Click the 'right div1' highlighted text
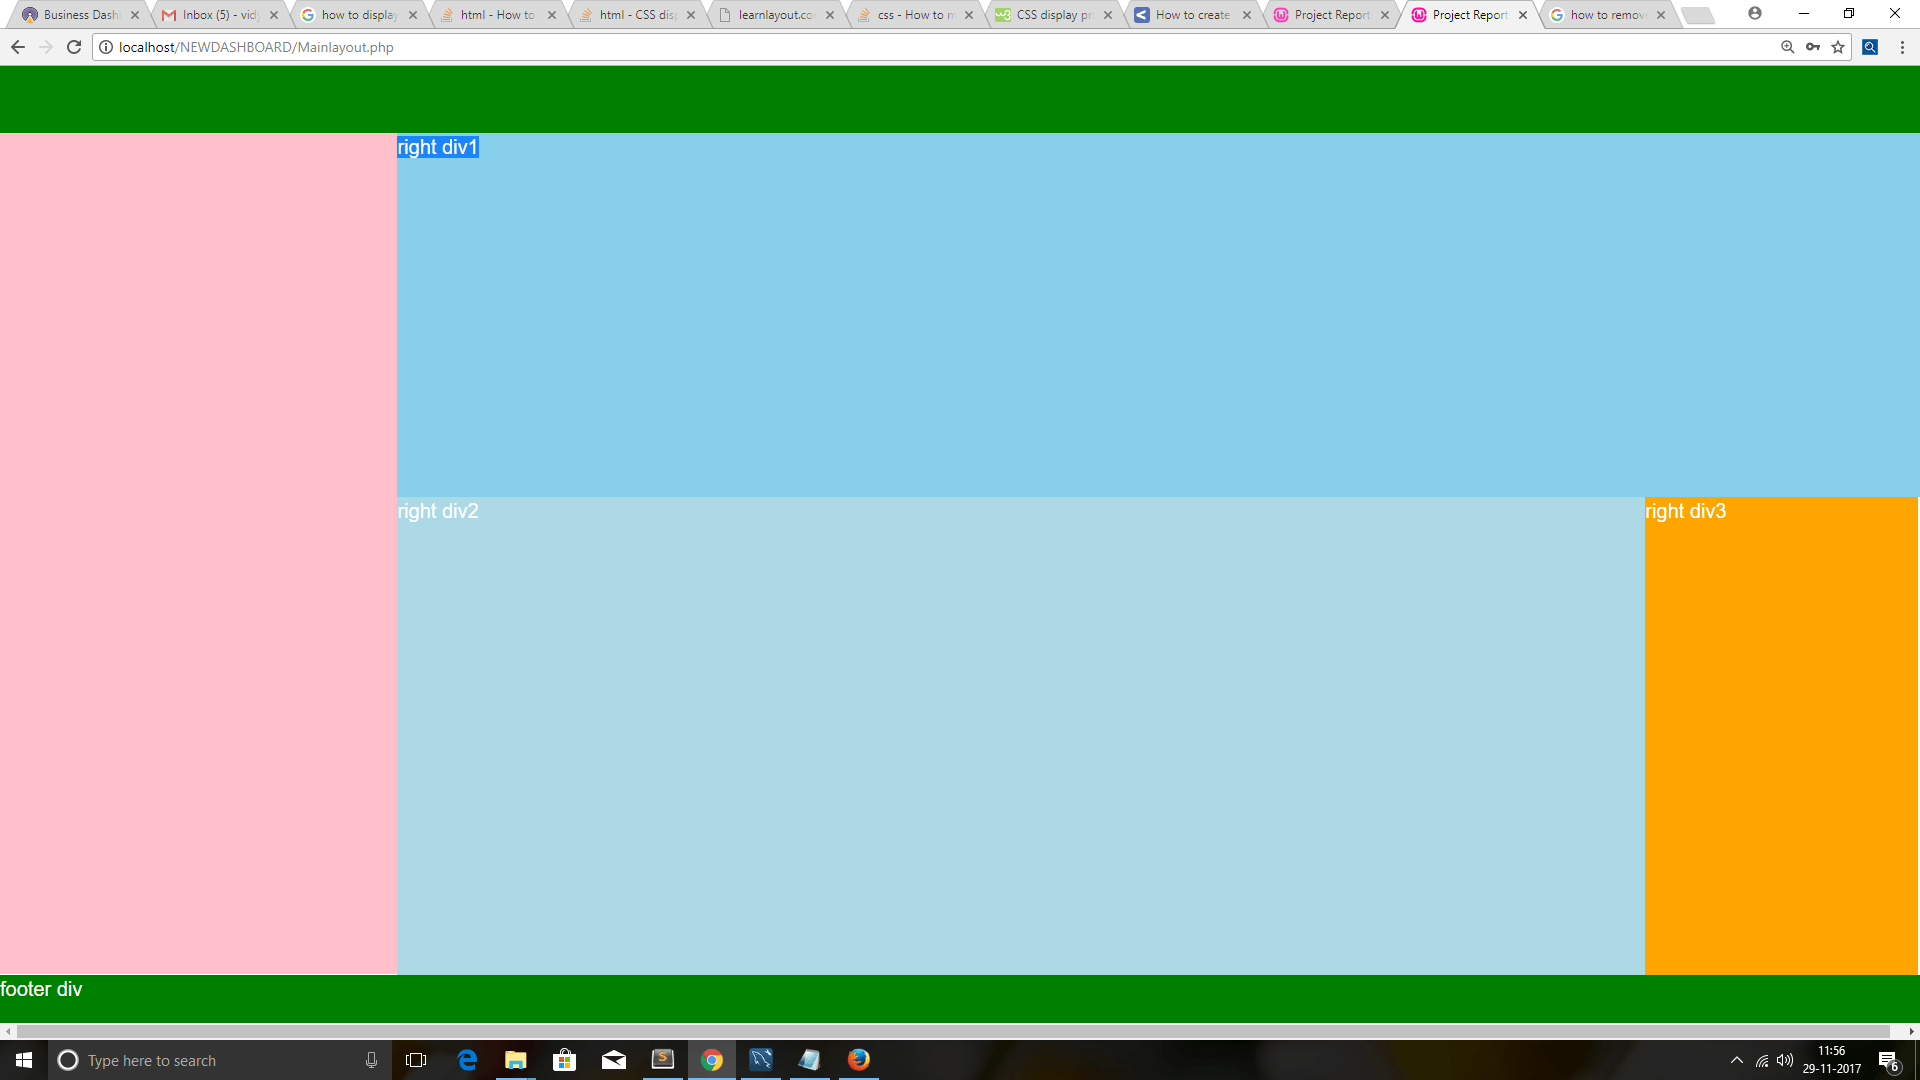Screen dimensions: 1920x1080 (438, 147)
